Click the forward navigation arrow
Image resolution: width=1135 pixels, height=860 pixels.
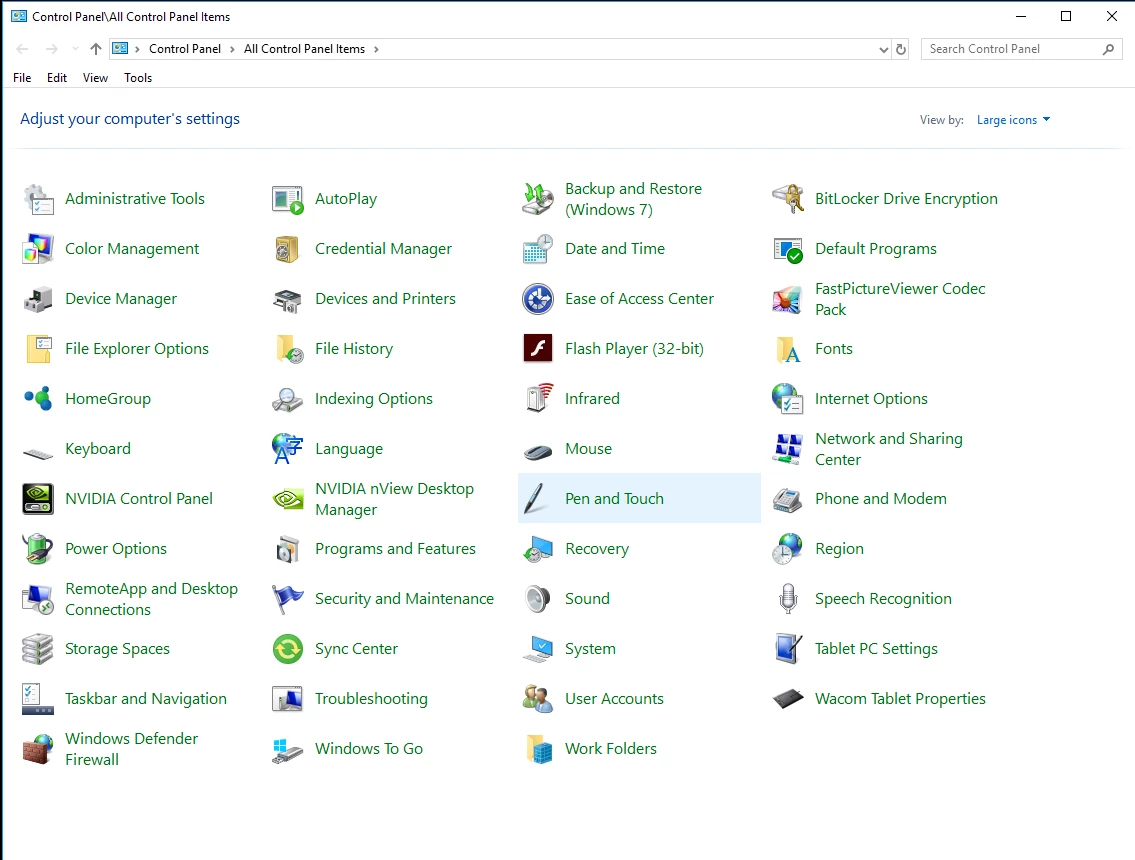[x=51, y=49]
